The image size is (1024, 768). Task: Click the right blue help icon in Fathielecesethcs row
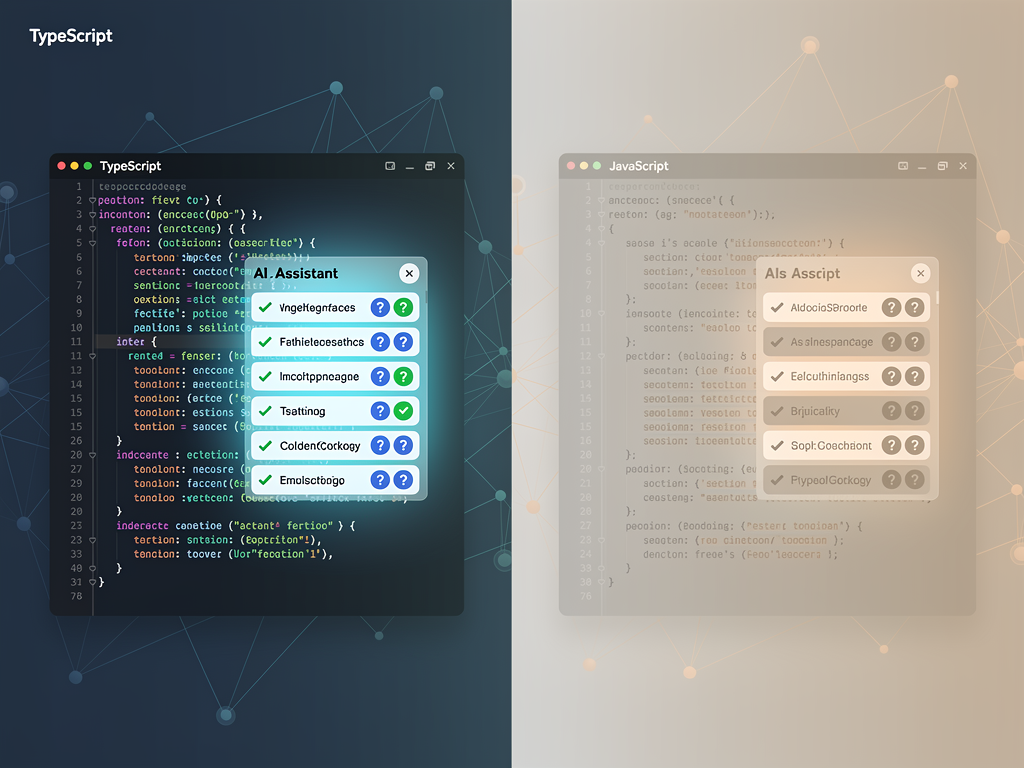tap(404, 342)
